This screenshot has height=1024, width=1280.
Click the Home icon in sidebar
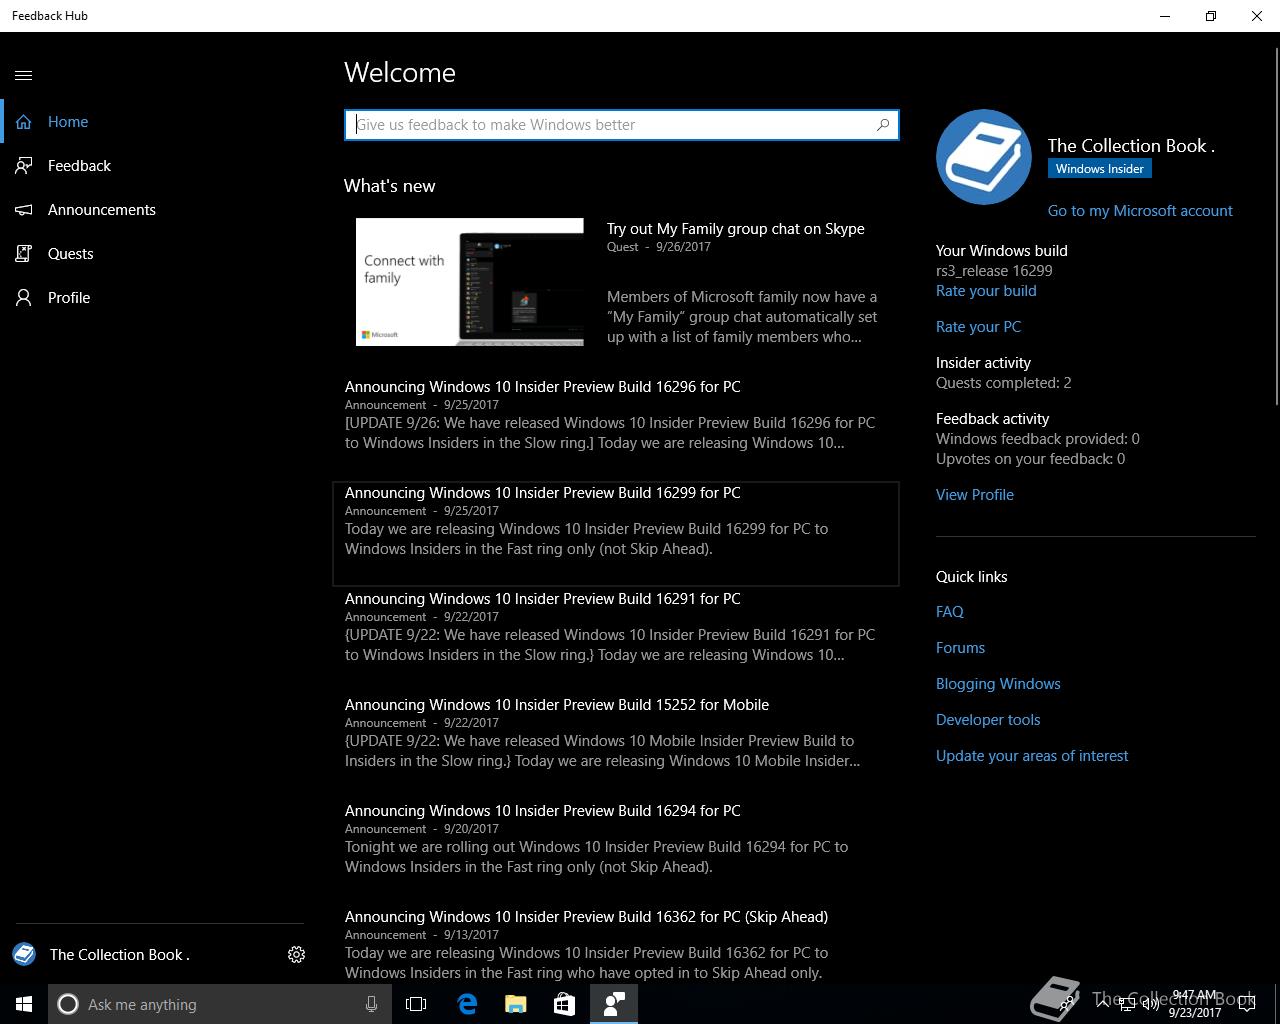pos(24,122)
